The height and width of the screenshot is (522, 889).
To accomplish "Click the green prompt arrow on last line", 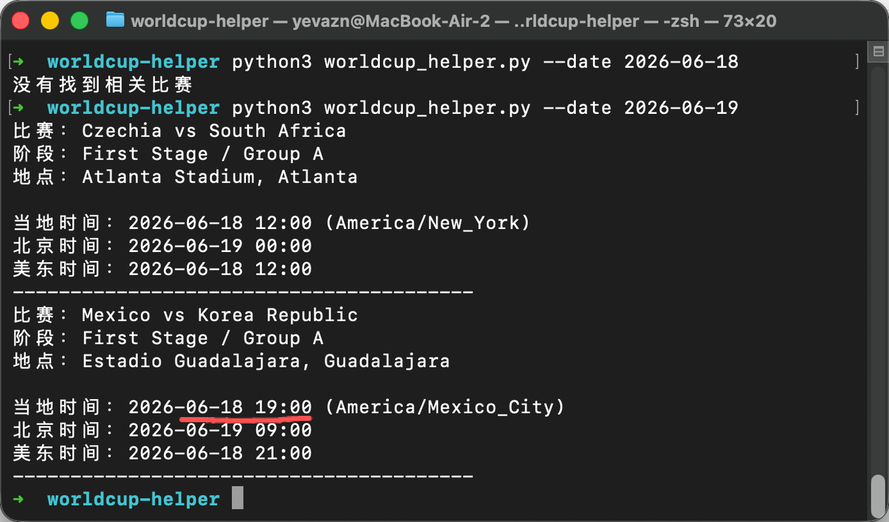I will click(19, 499).
